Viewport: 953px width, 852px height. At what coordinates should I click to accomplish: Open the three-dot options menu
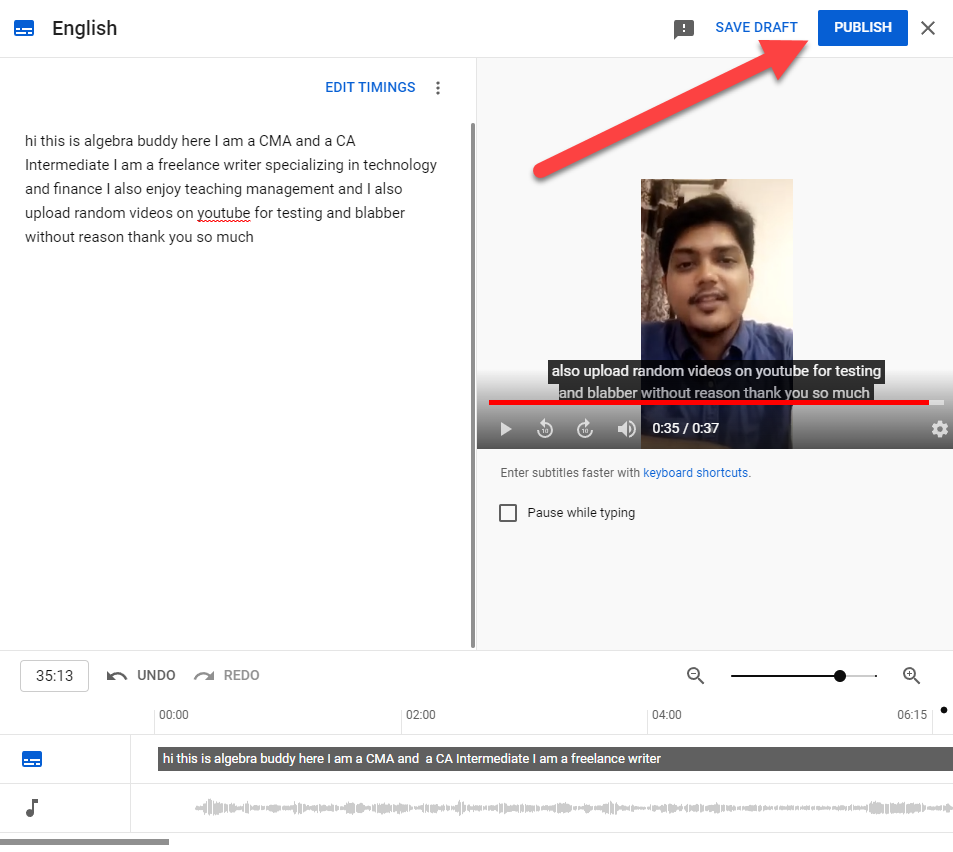click(437, 88)
